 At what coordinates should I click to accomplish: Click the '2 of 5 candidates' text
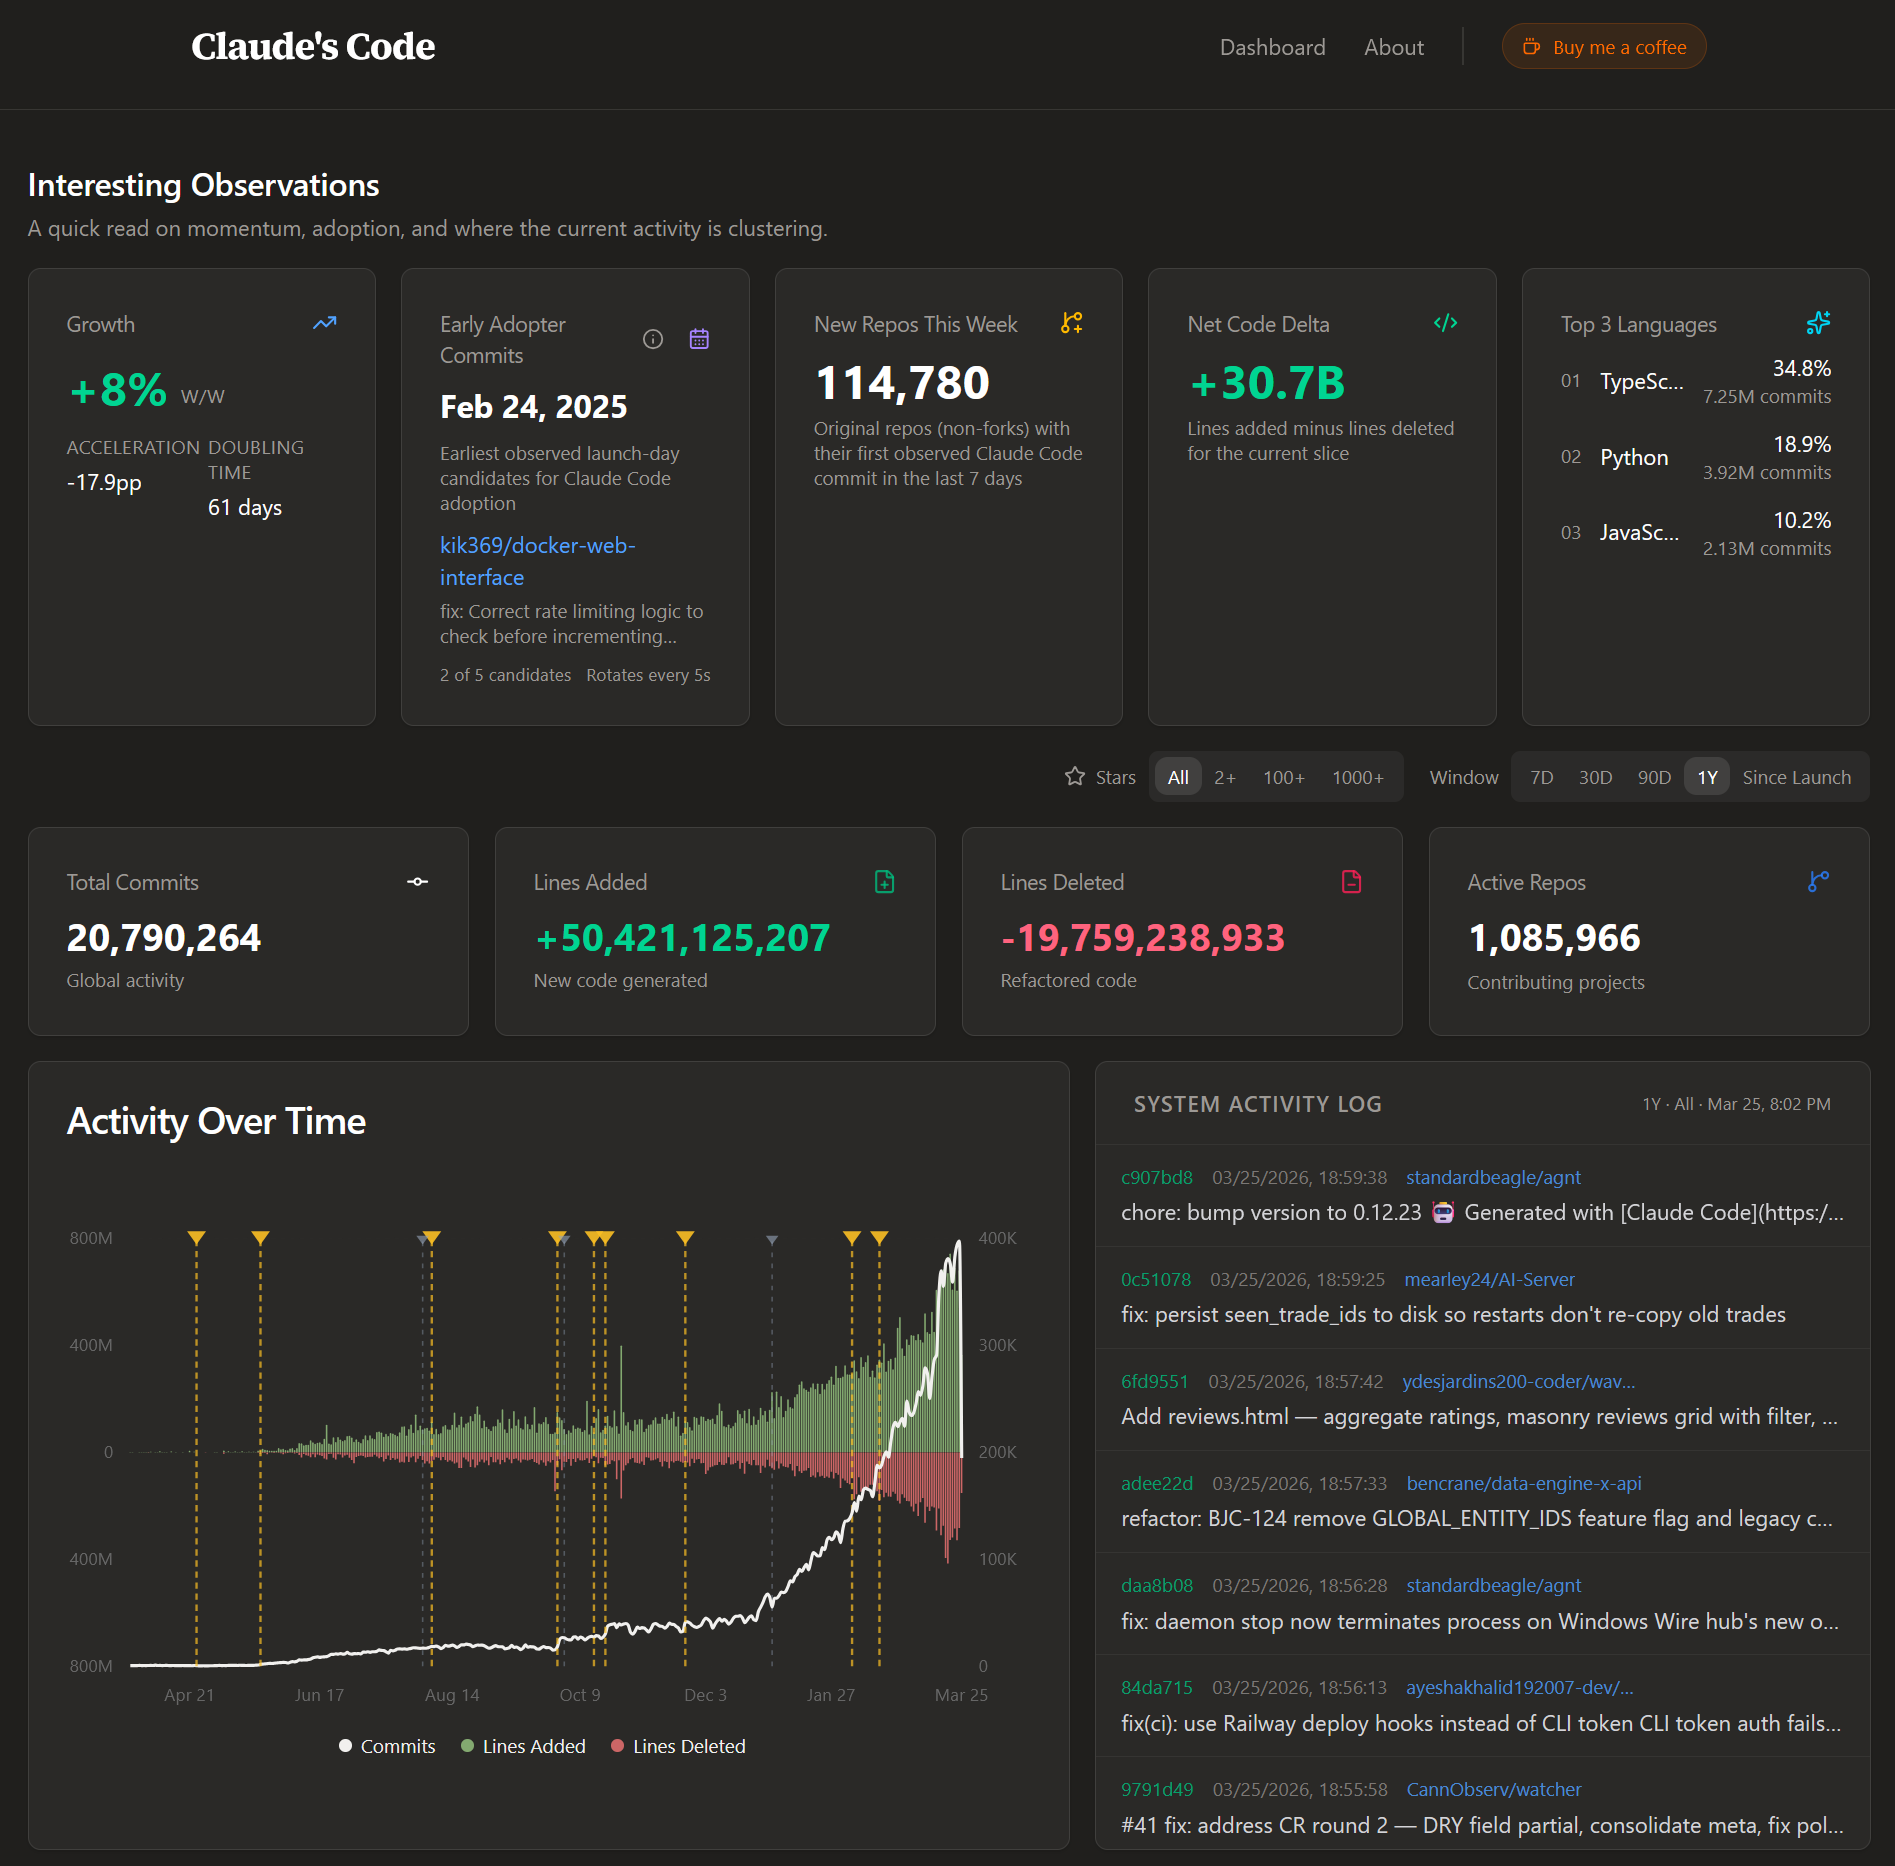(x=505, y=675)
